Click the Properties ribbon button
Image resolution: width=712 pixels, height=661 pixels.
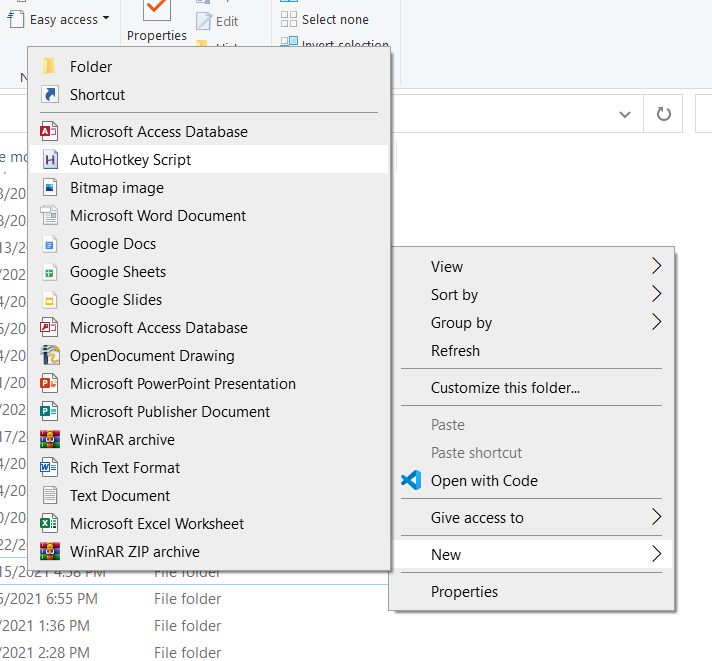157,21
